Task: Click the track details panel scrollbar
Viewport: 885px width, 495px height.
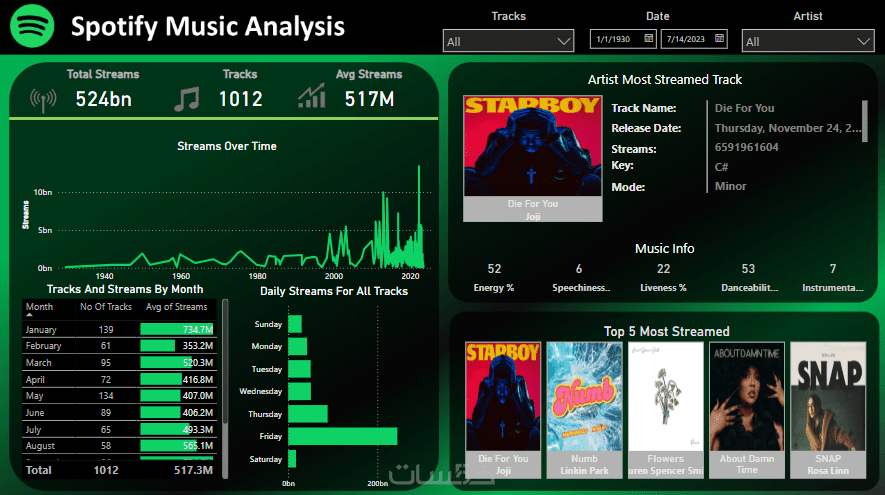Action: coord(865,121)
